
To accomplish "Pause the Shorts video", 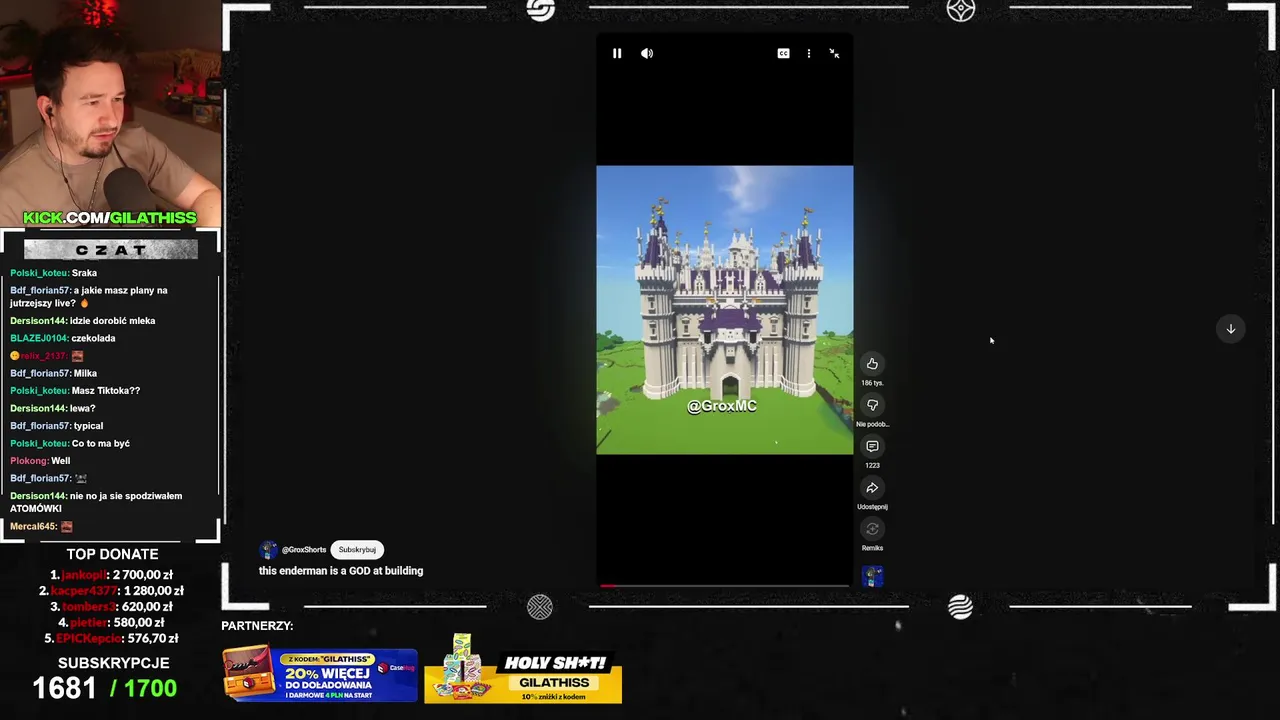I will [x=617, y=54].
